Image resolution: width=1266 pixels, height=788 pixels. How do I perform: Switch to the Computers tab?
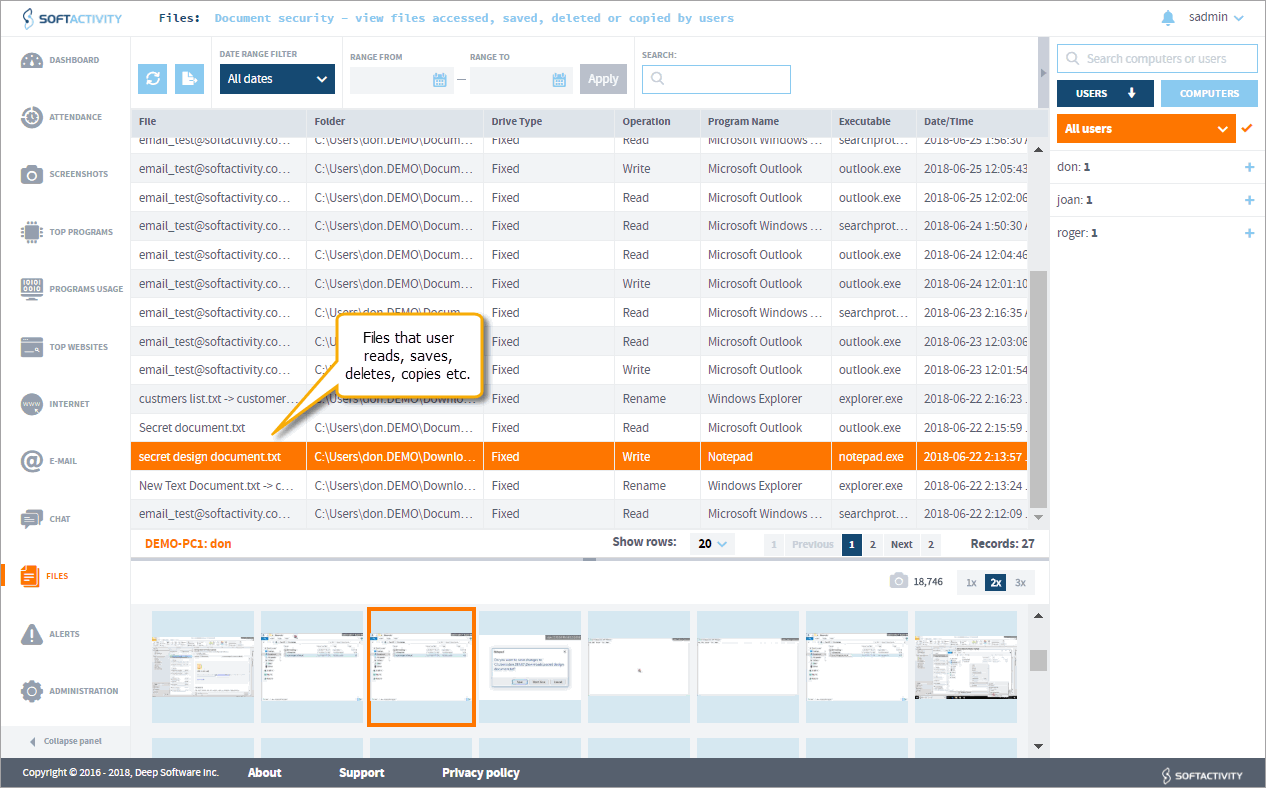[x=1209, y=94]
